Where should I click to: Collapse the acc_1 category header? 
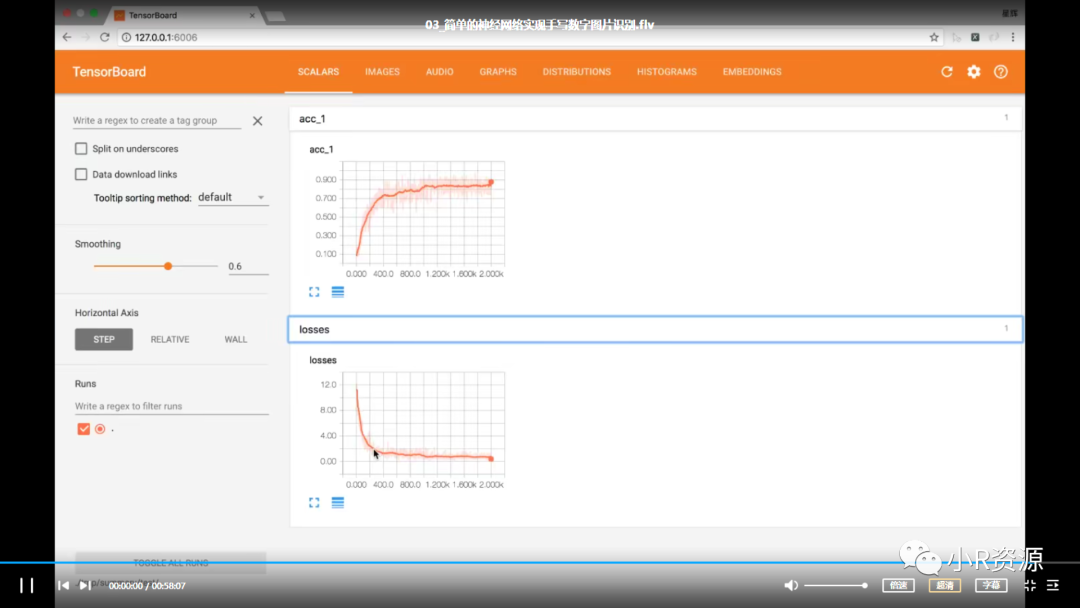coord(654,118)
